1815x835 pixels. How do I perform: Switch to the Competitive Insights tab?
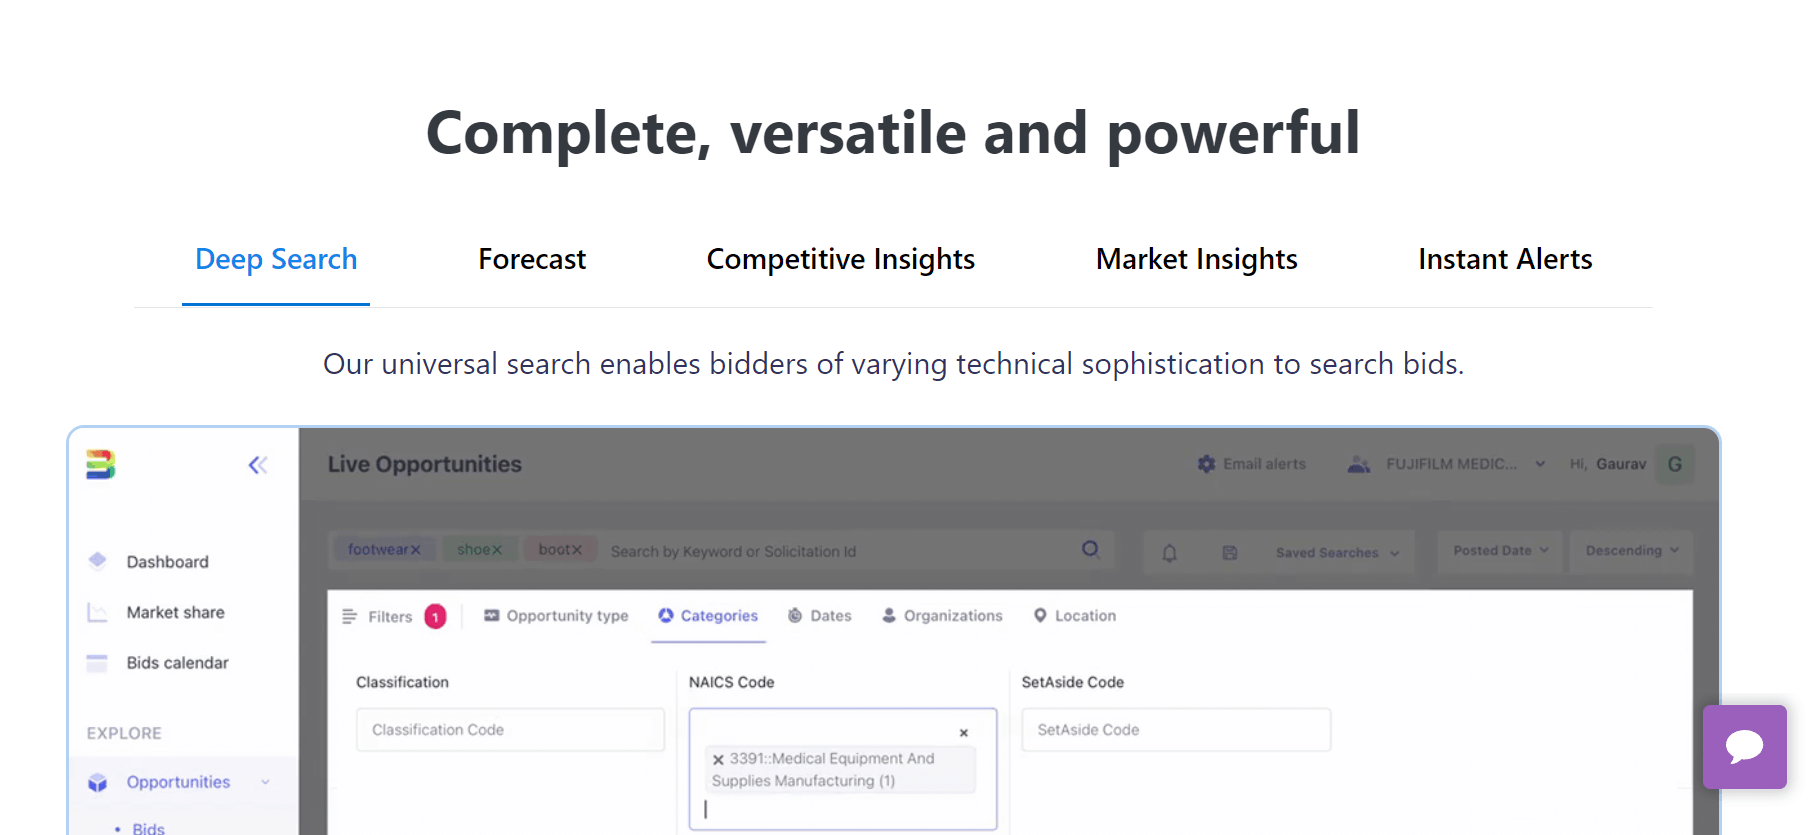click(x=841, y=259)
